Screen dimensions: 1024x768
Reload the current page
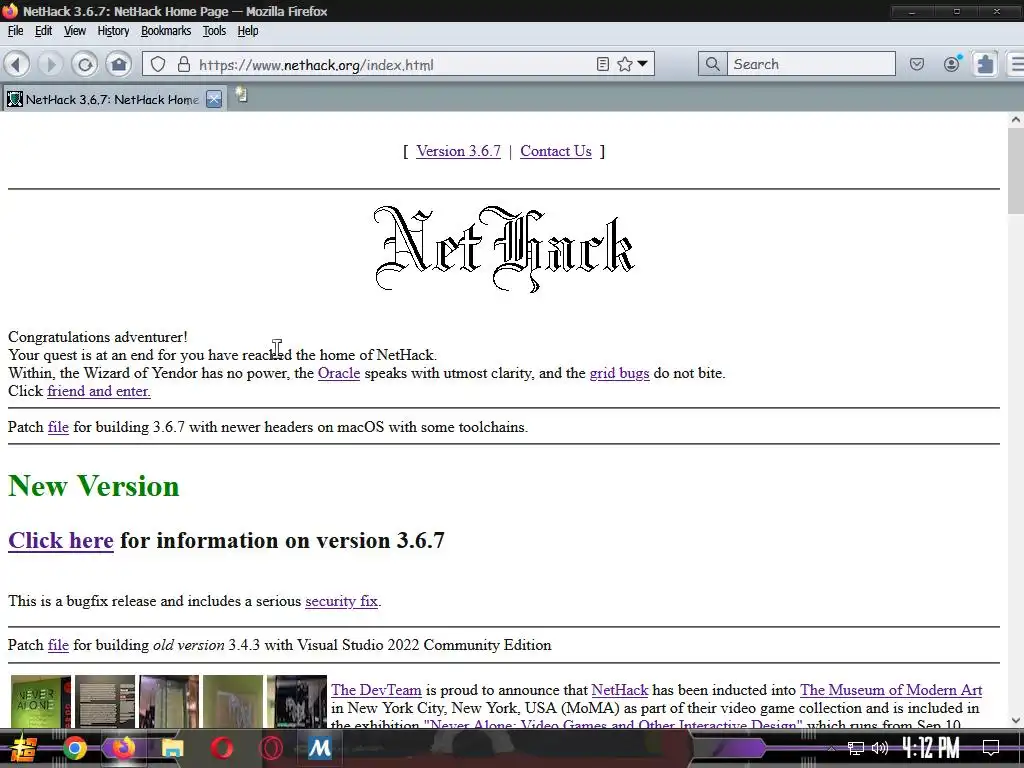84,64
